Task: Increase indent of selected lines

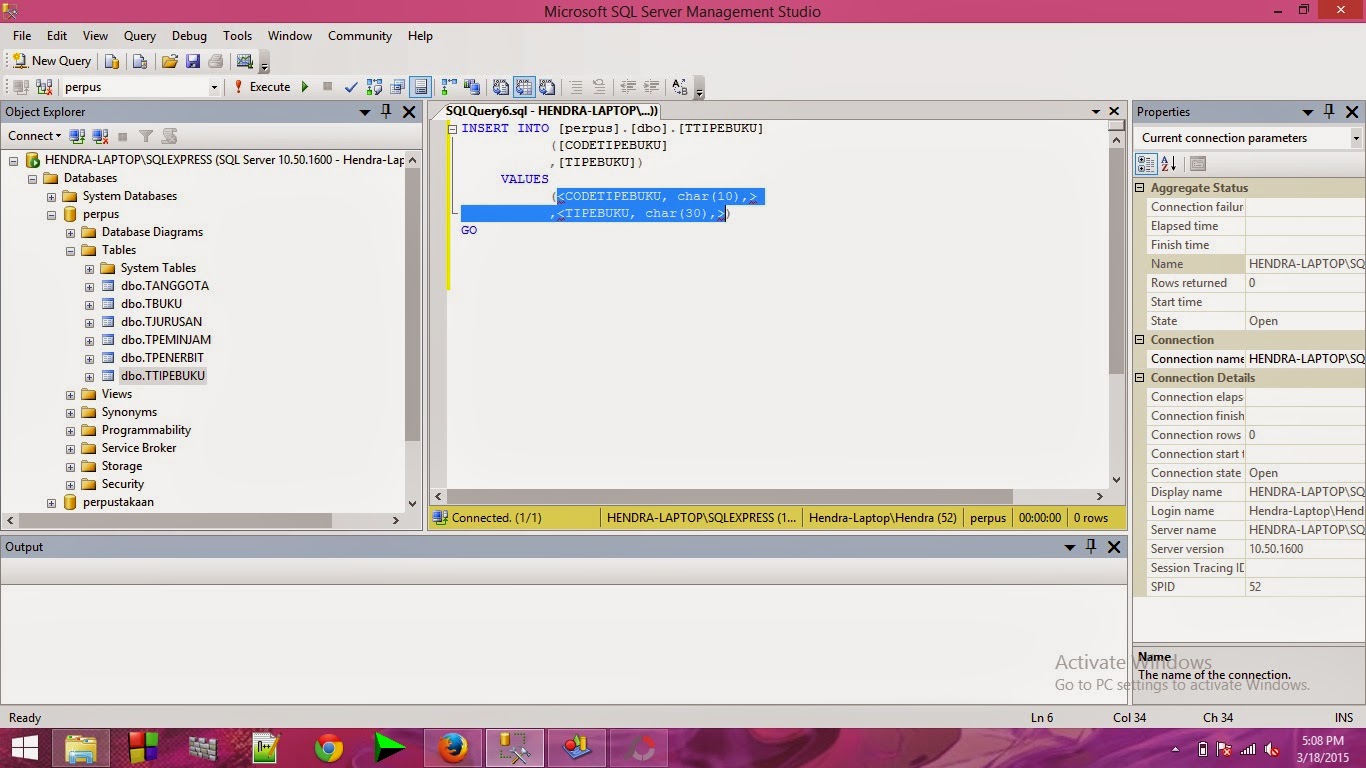Action: pyautogui.click(x=651, y=87)
